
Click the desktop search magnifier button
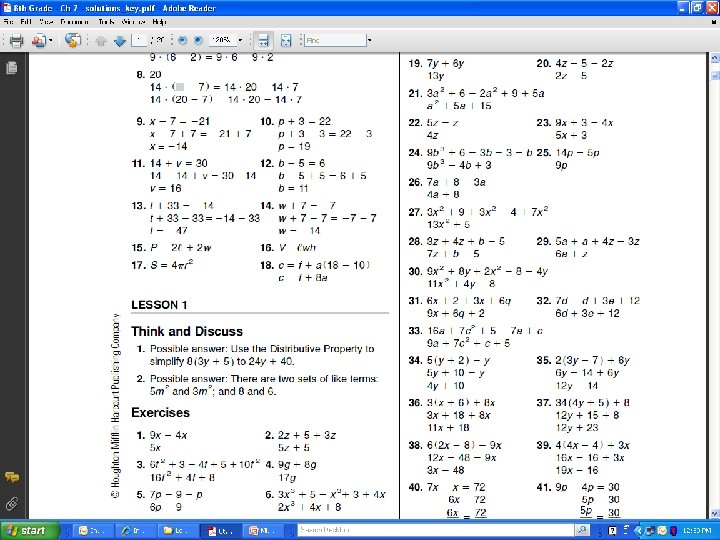coord(582,530)
